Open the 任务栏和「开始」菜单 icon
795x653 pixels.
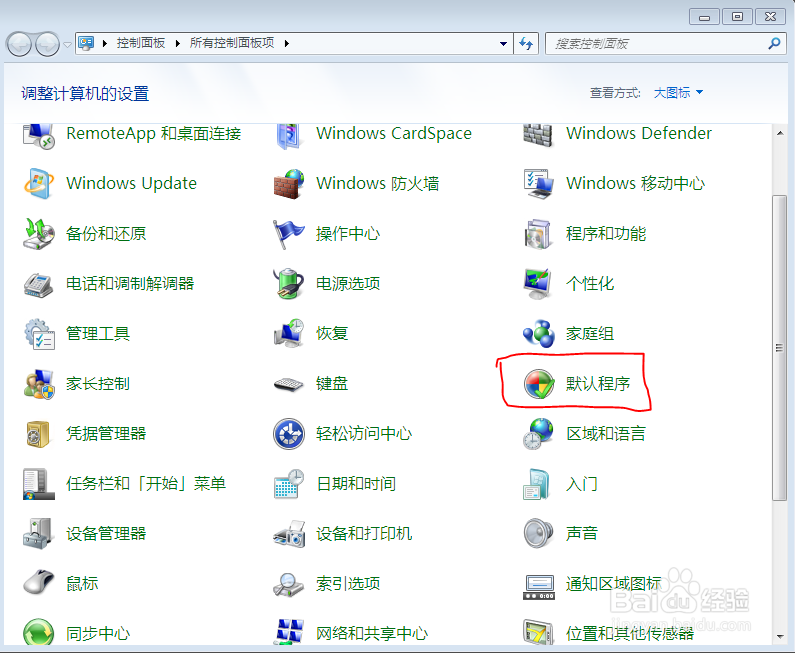39,484
